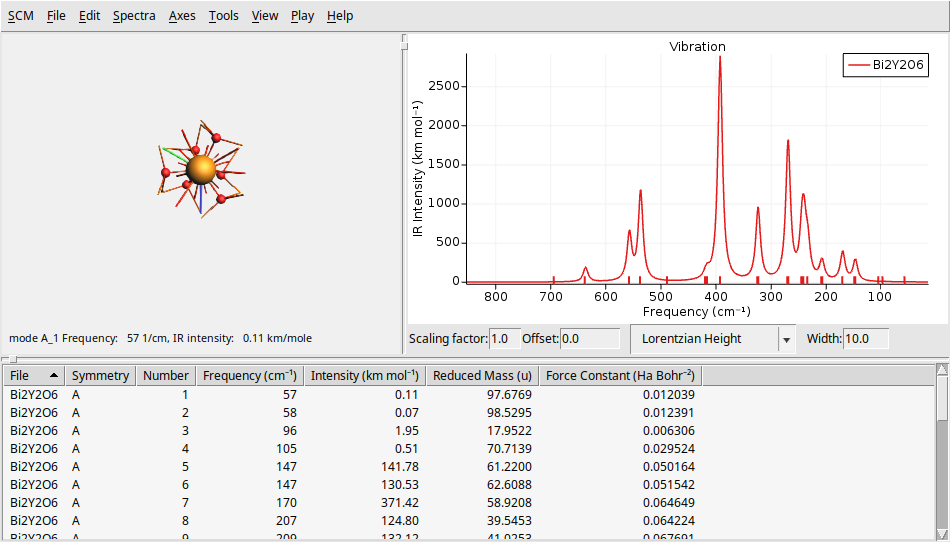Sort table by Reduced Mass column
The height and width of the screenshot is (542, 950).
[x=481, y=376]
